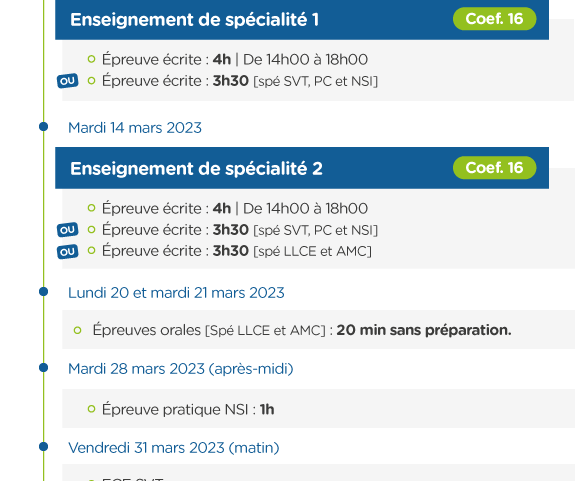The image size is (588, 481).
Task: Click the Coef. 16 badge for spécialité 2
Action: point(494,168)
